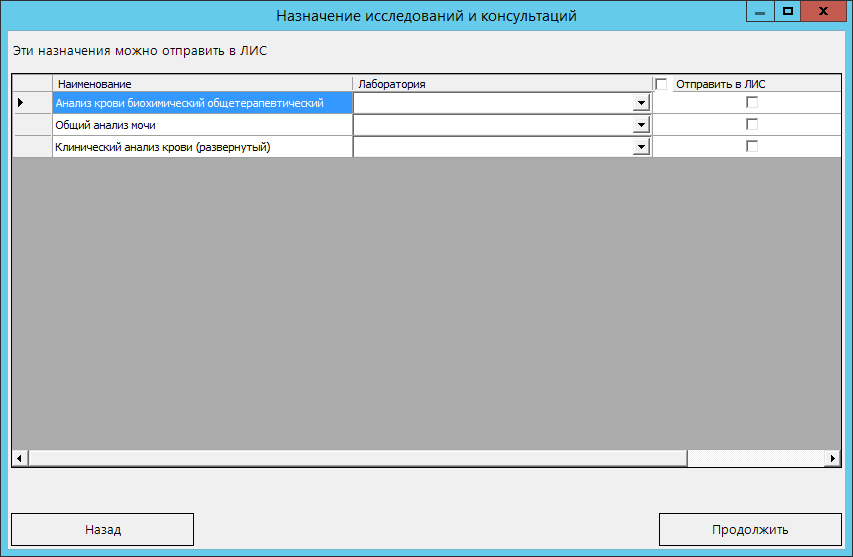Open laboratory dropdown for Клинический анализ крови
Viewport: 853px width, 557px height.
(640, 147)
